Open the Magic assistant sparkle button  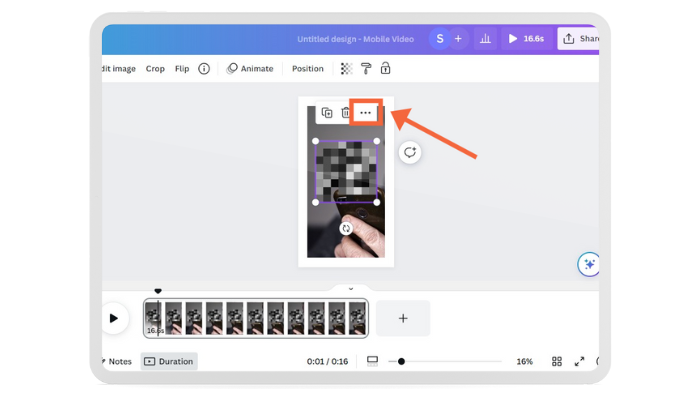click(589, 264)
